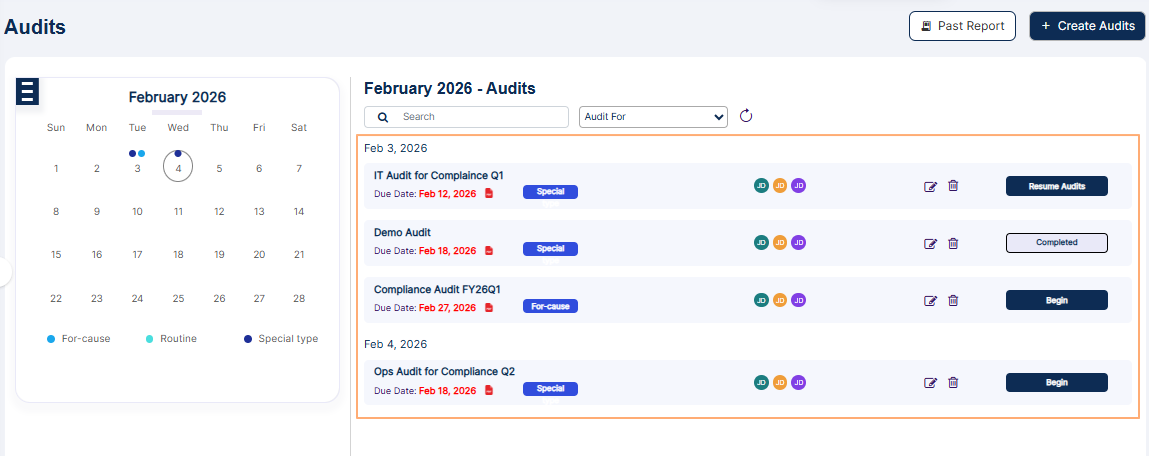
Task: Open the calendar hamburger menu icon
Action: pos(27,91)
